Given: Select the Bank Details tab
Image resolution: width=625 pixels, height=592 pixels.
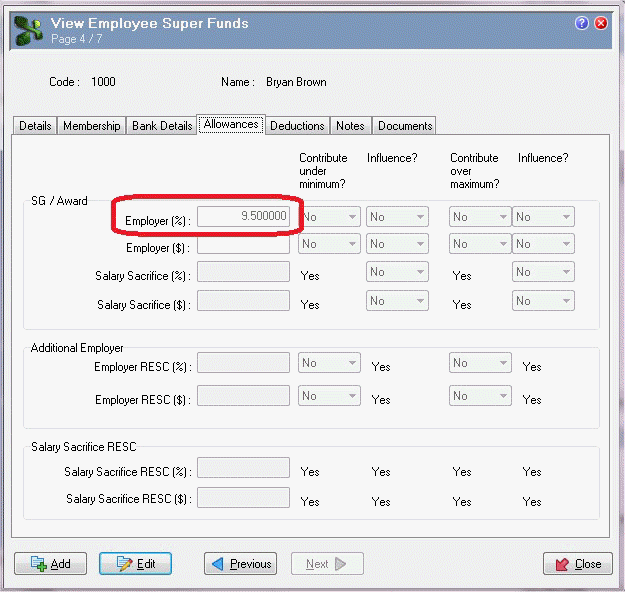Looking at the screenshot, I should click(162, 126).
